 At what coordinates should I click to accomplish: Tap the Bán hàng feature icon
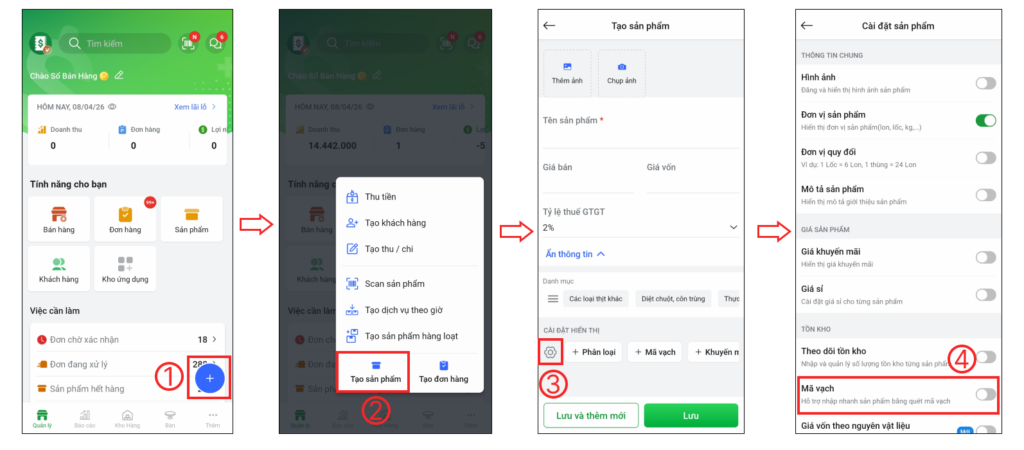(59, 219)
